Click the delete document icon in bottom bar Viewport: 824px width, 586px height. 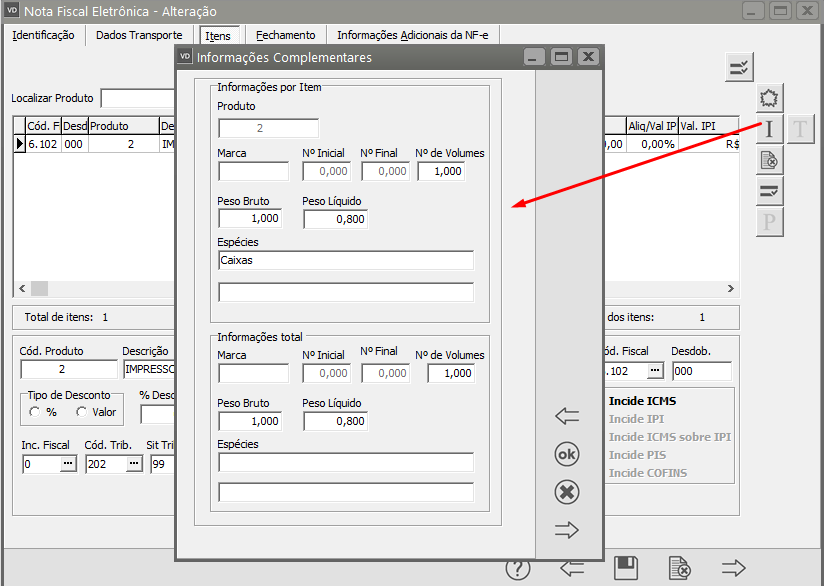click(679, 568)
